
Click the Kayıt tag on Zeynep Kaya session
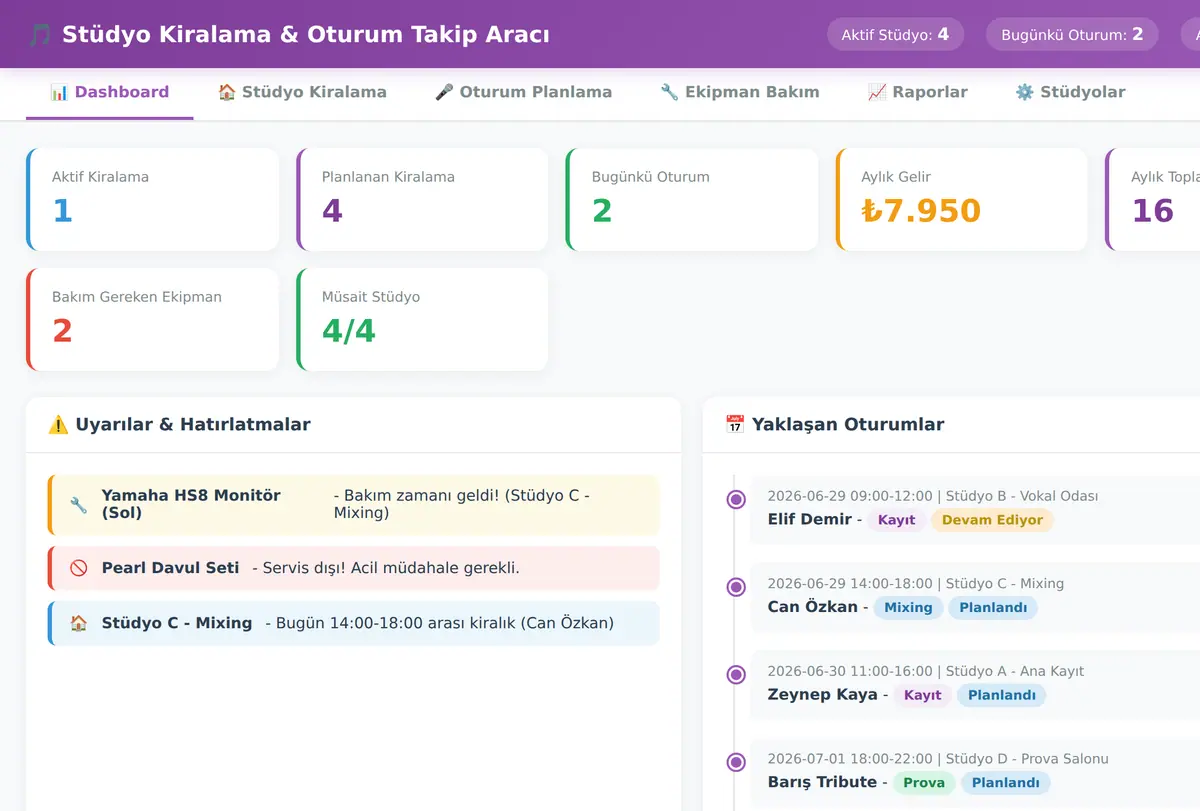click(x=922, y=695)
